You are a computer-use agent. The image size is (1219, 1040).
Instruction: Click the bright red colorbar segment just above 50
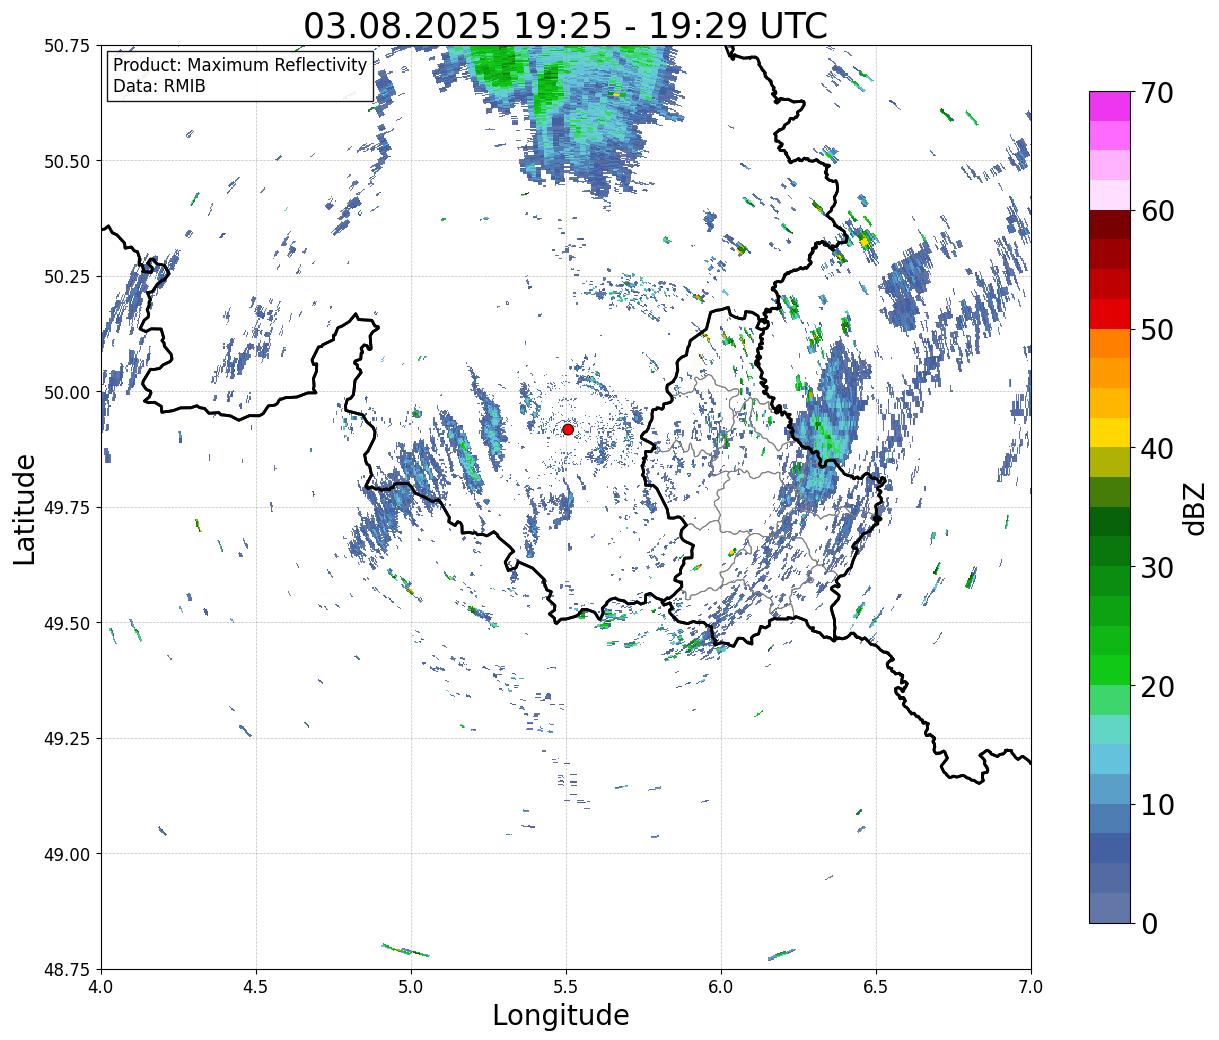1109,313
